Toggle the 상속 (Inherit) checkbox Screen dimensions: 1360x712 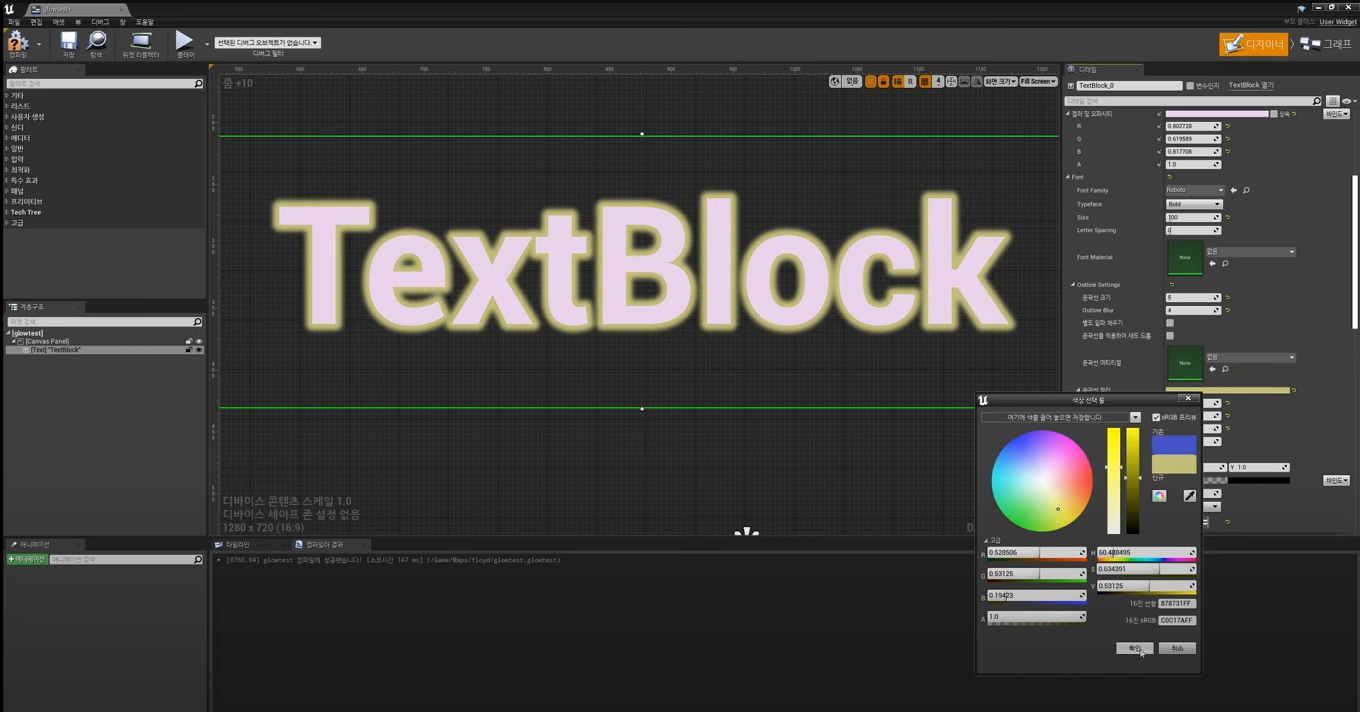(x=1274, y=114)
